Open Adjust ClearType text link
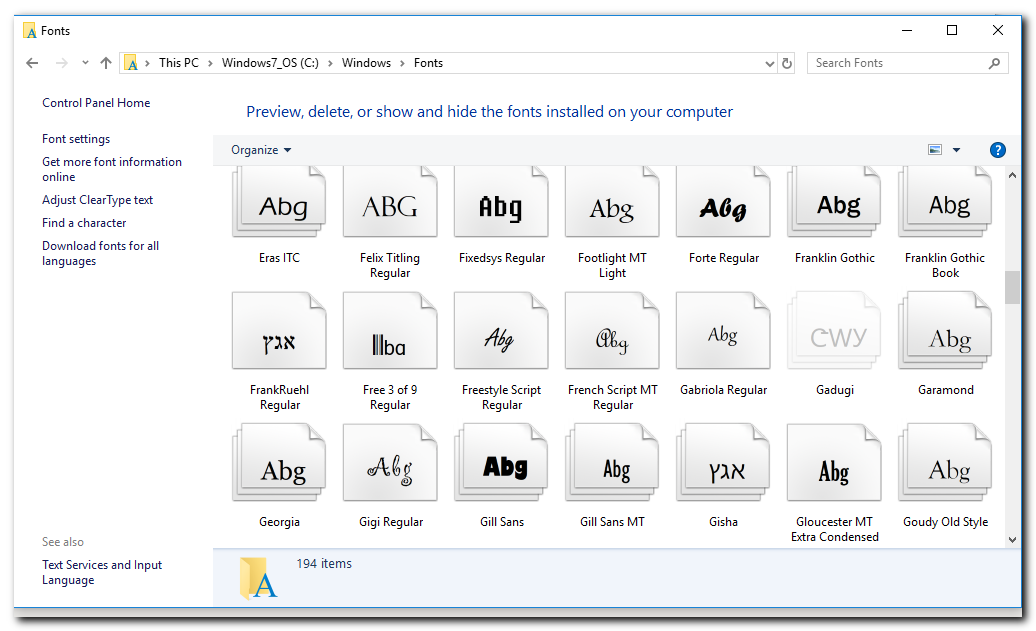Screen dimensions: 1036x631 coord(97,200)
